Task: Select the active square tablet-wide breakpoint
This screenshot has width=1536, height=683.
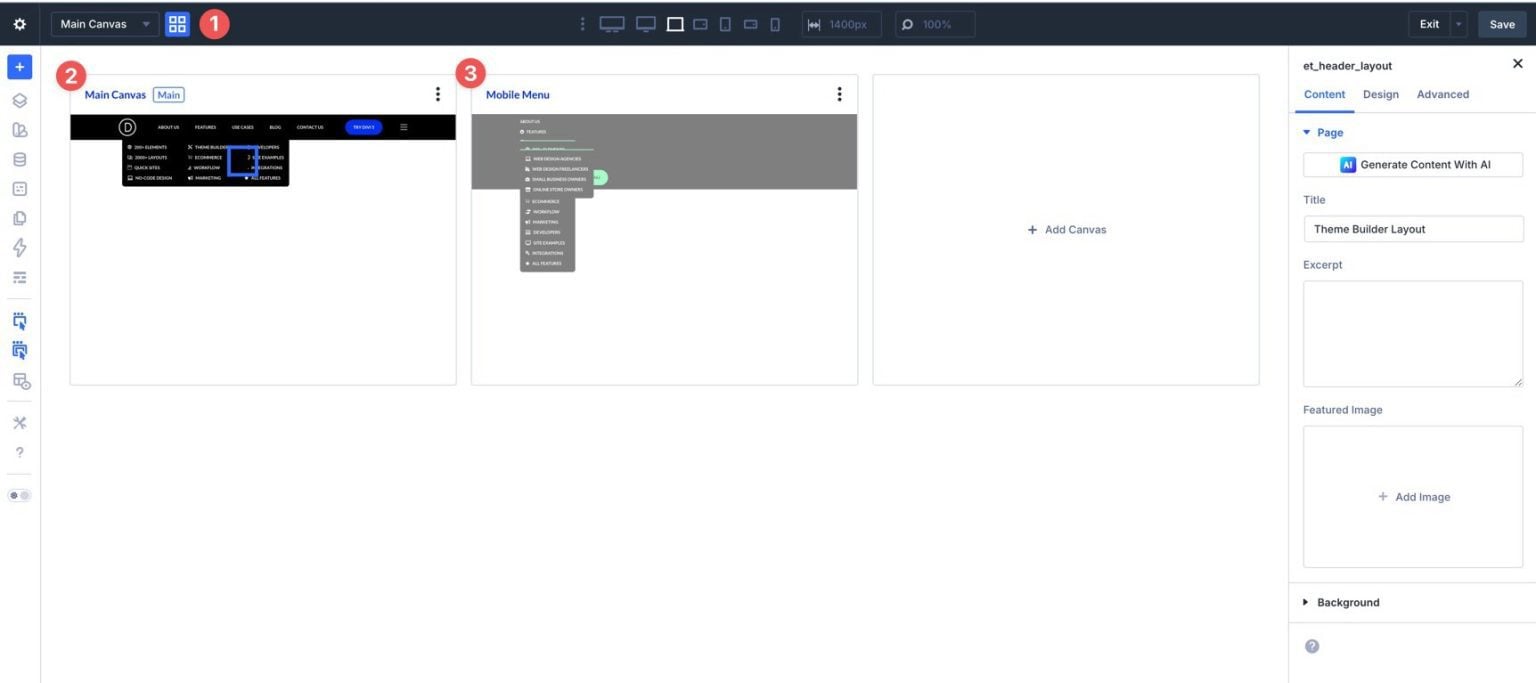Action: click(675, 24)
